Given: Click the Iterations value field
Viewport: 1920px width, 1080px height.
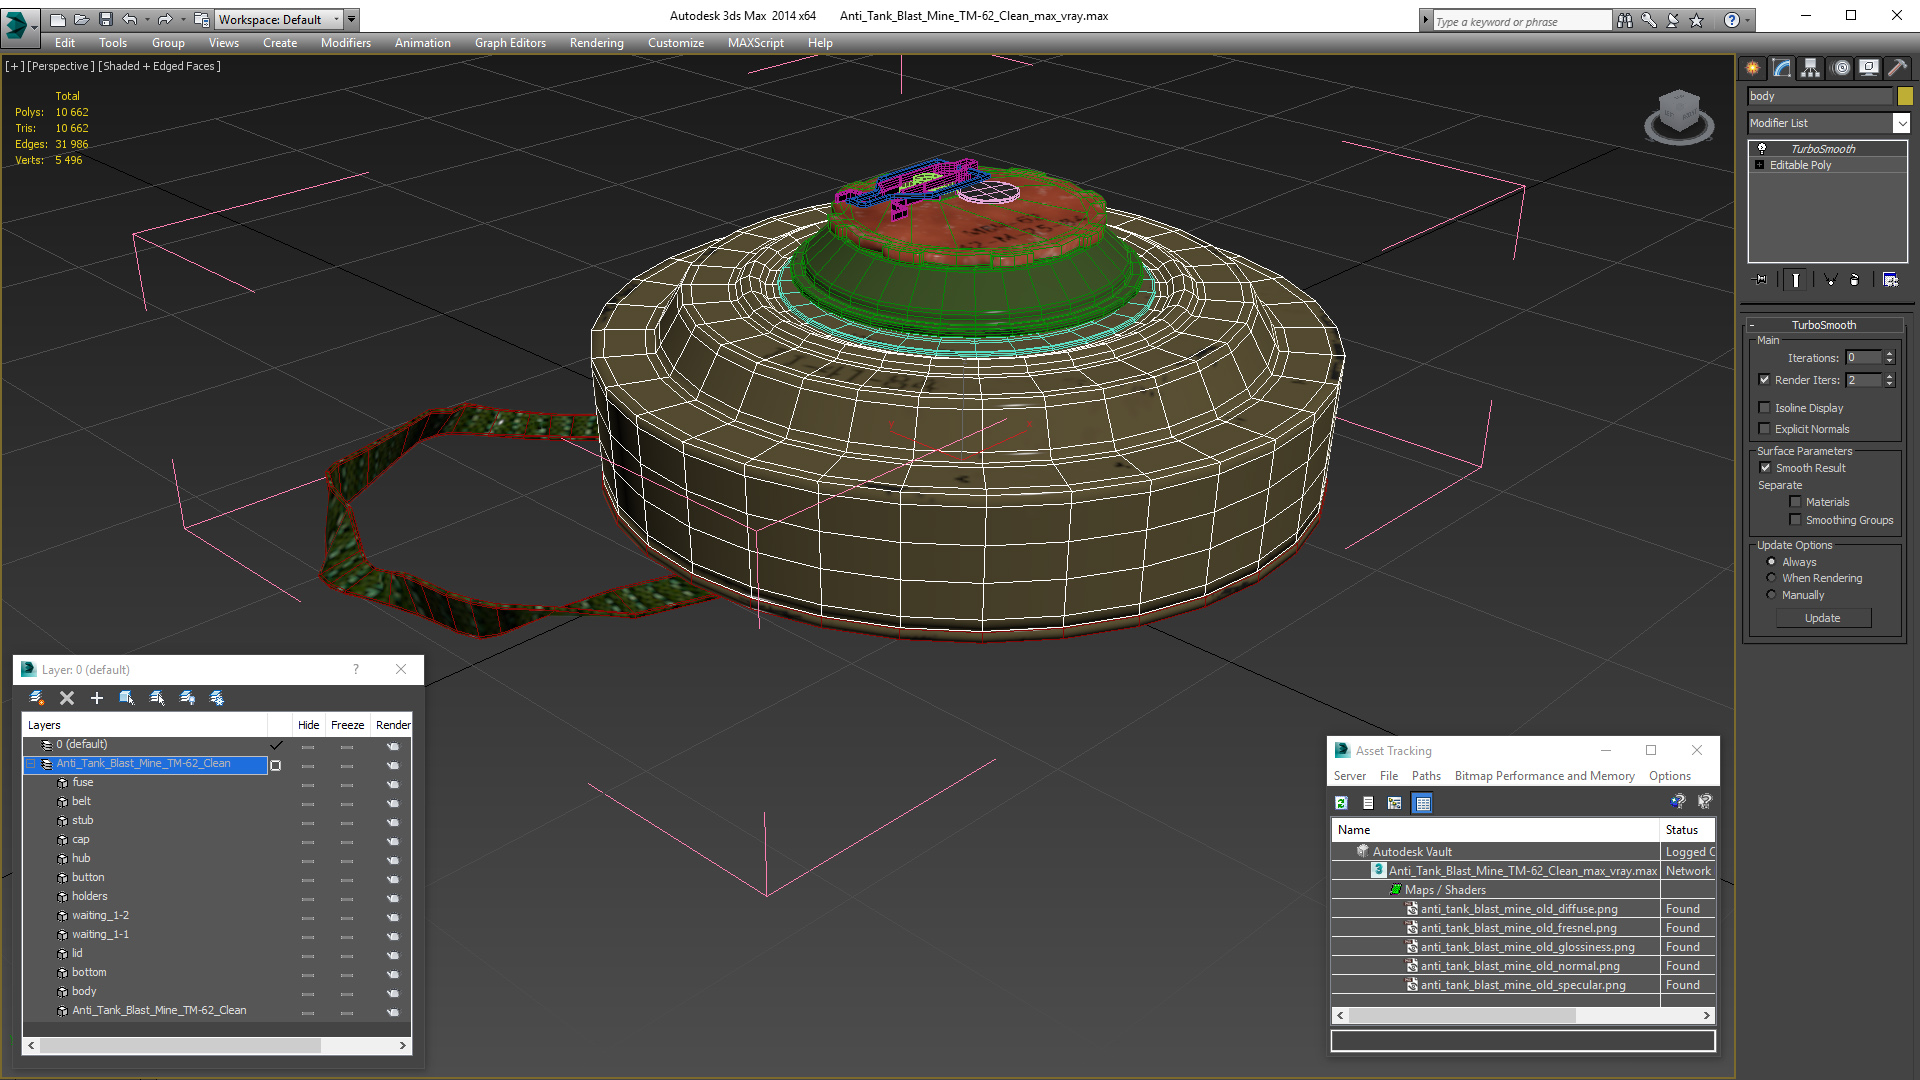Looking at the screenshot, I should tap(1862, 358).
